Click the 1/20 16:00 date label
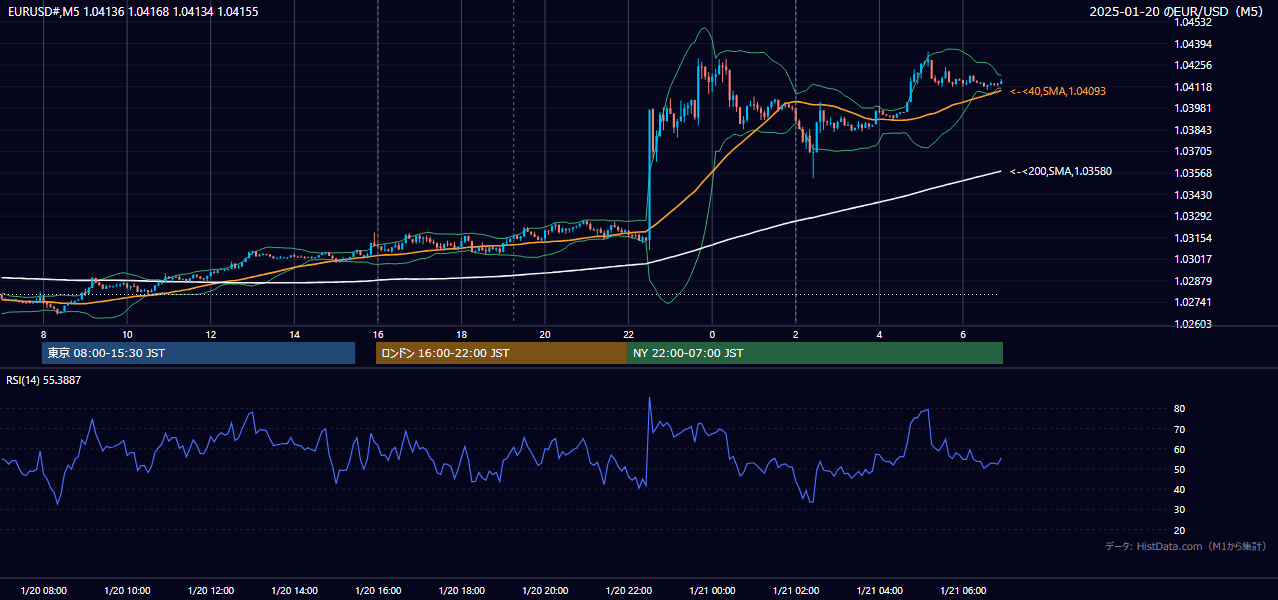 [x=377, y=591]
